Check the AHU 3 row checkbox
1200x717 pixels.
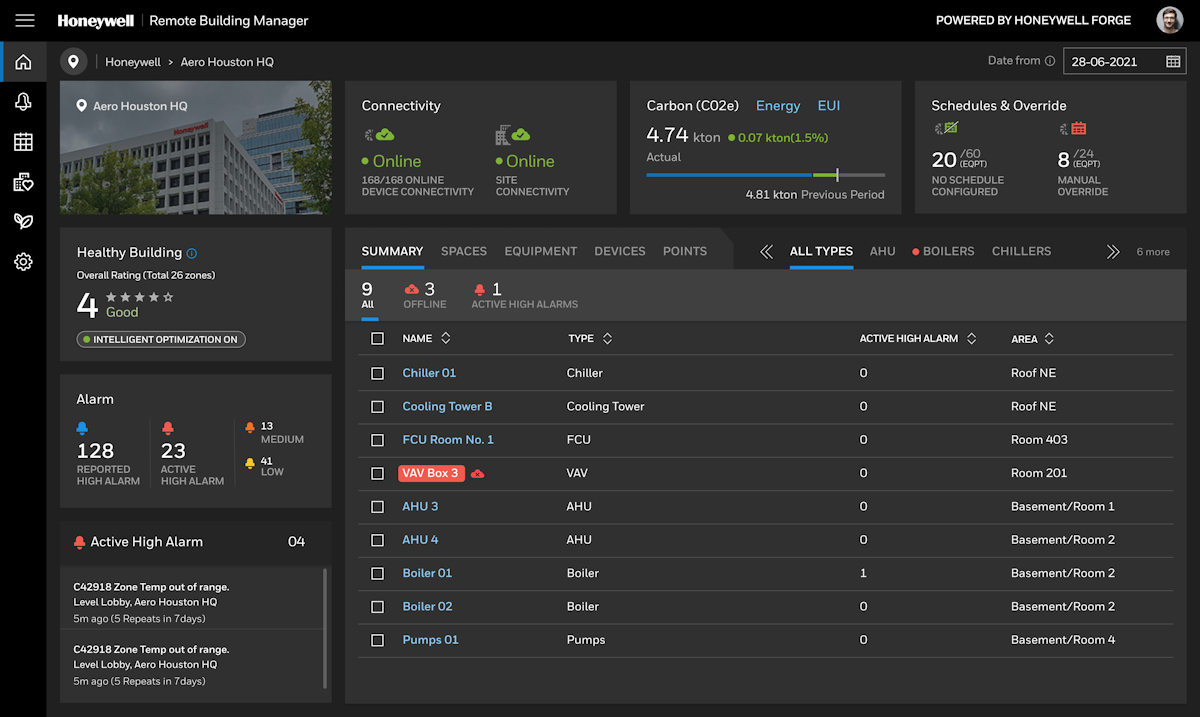(x=377, y=507)
